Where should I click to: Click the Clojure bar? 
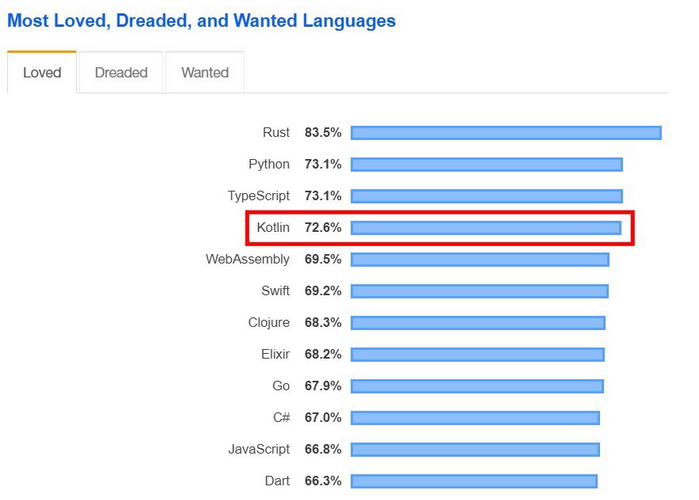(x=478, y=323)
